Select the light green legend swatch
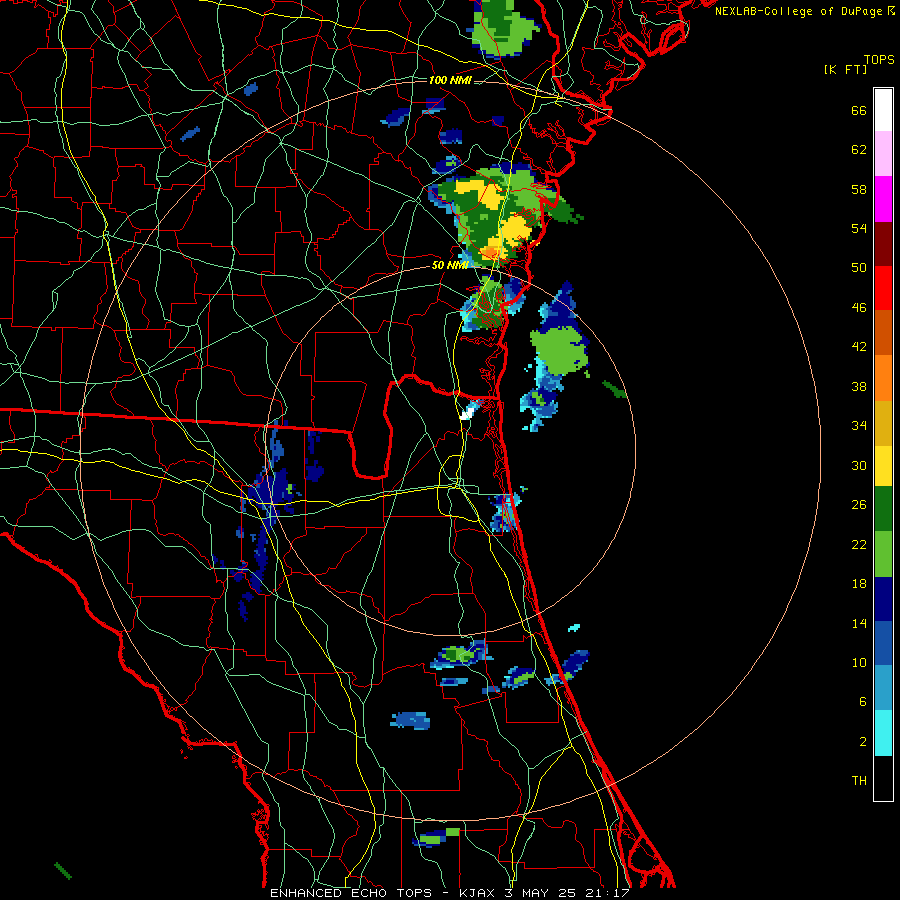Viewport: 900px width, 900px height. [x=883, y=554]
